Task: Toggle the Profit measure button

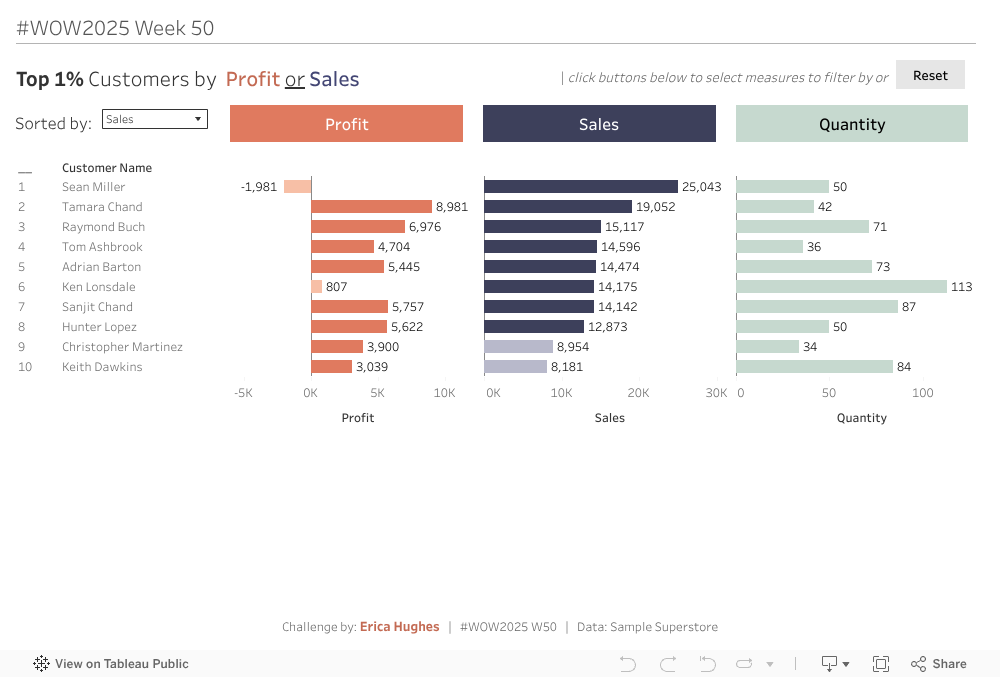Action: [x=346, y=124]
